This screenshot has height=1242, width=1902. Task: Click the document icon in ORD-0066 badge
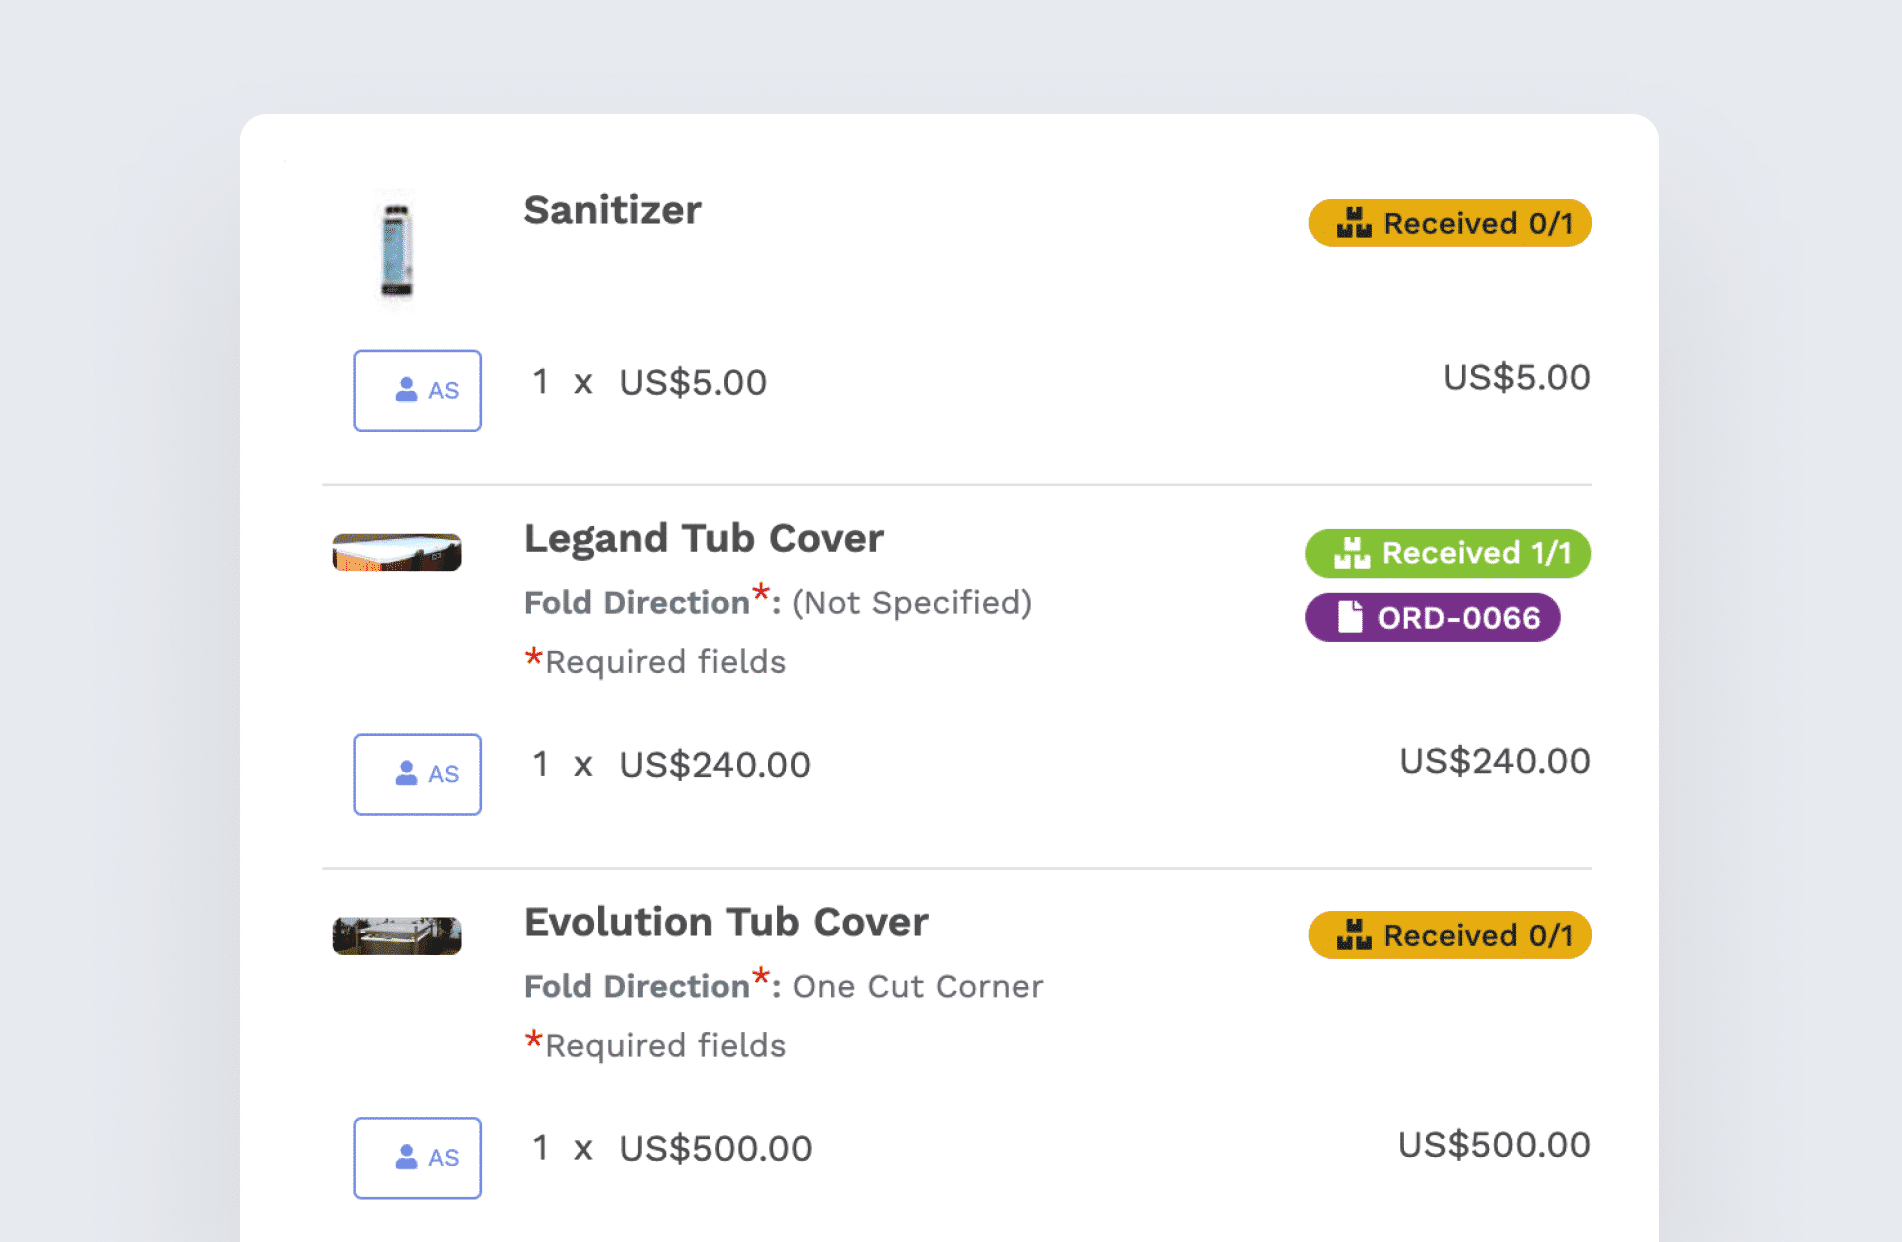(1350, 617)
